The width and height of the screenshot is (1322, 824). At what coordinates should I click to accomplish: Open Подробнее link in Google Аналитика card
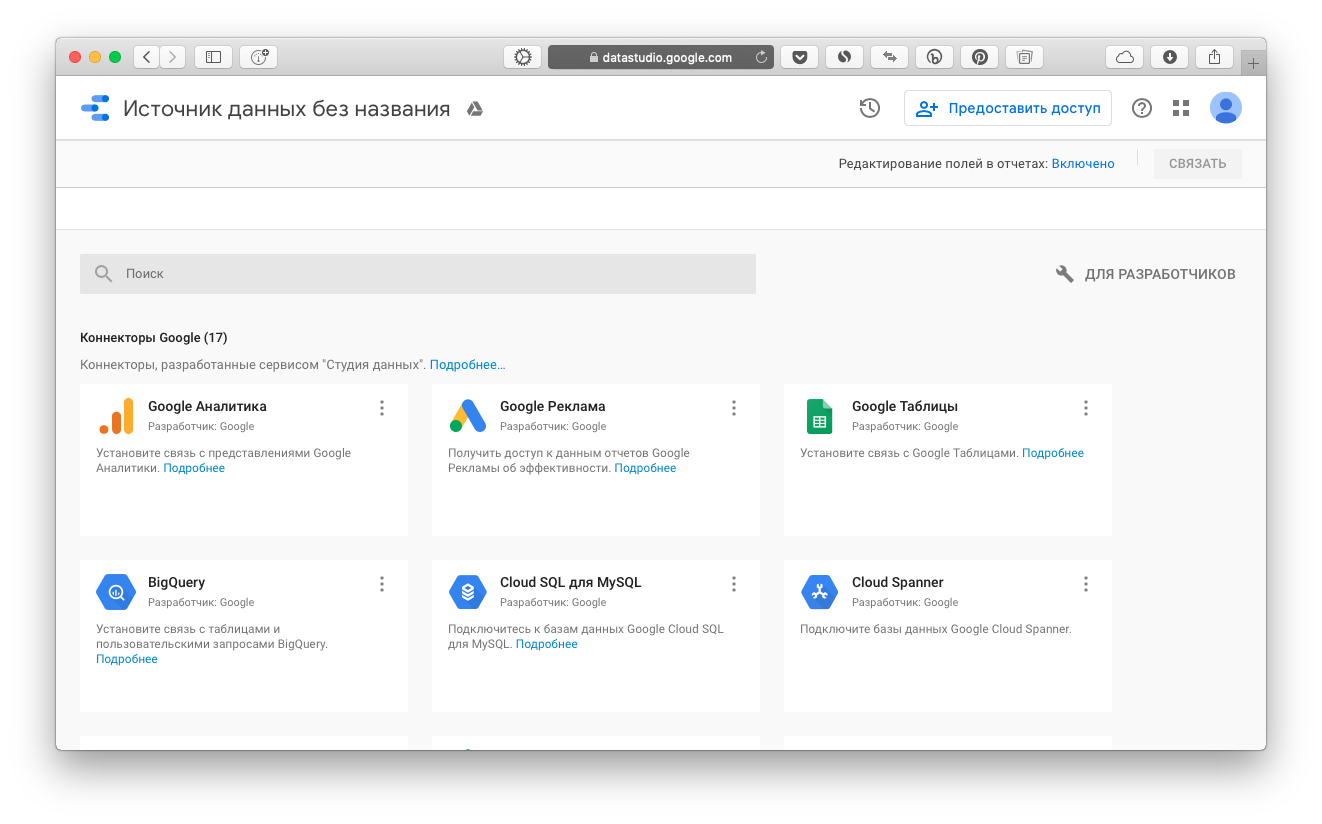click(194, 468)
